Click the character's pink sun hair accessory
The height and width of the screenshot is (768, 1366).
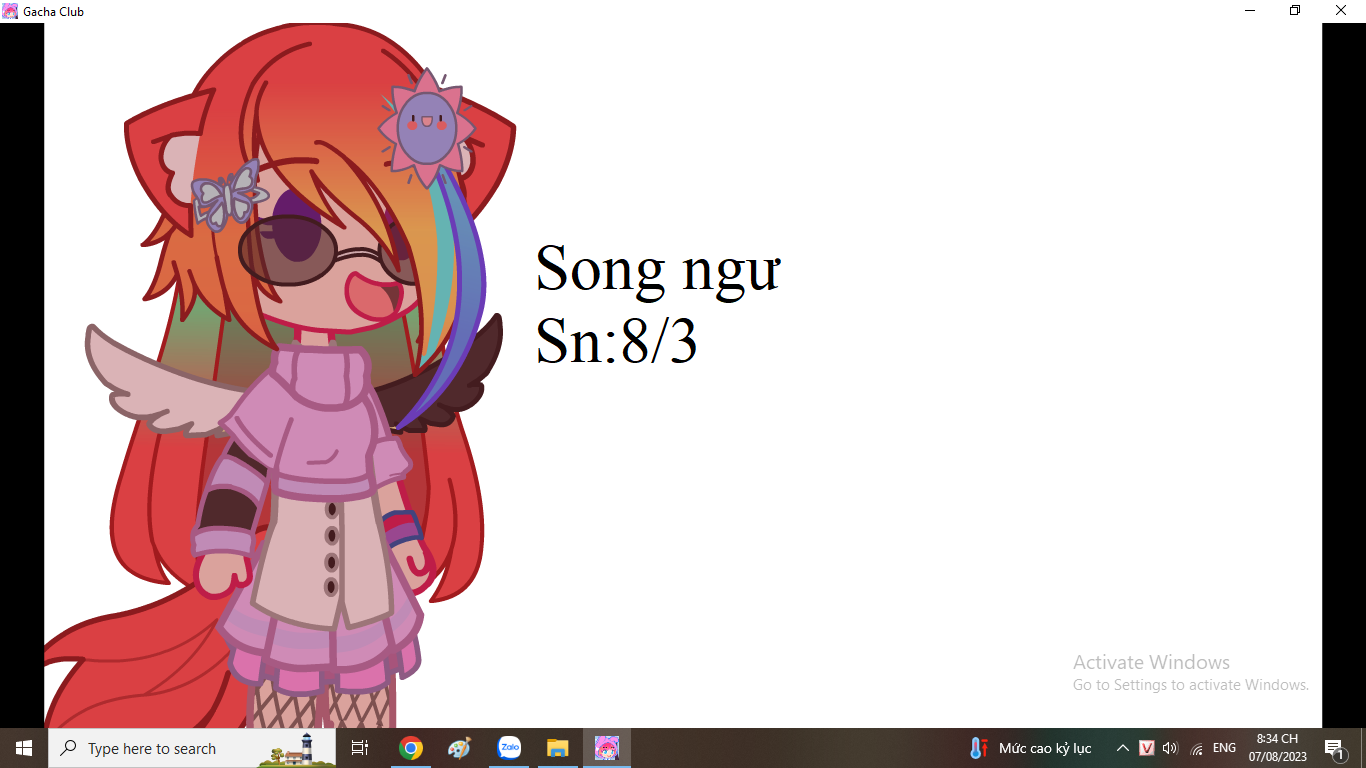point(426,127)
